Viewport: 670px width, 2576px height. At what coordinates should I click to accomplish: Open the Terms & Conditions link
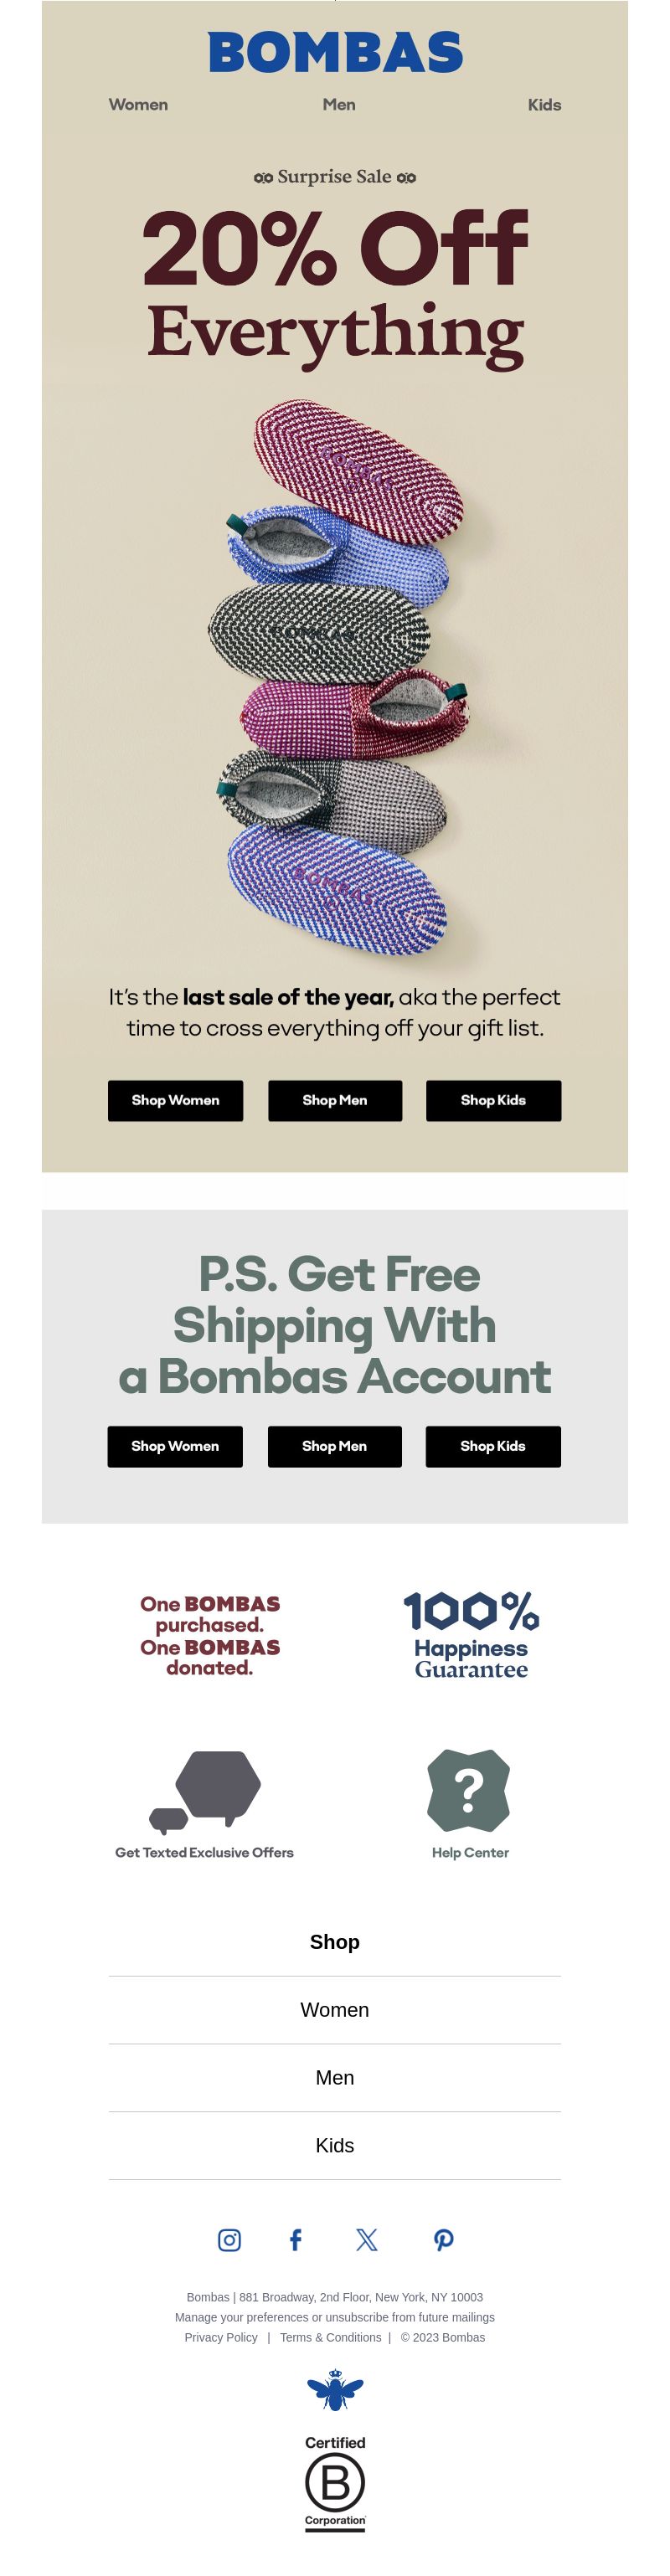330,2337
